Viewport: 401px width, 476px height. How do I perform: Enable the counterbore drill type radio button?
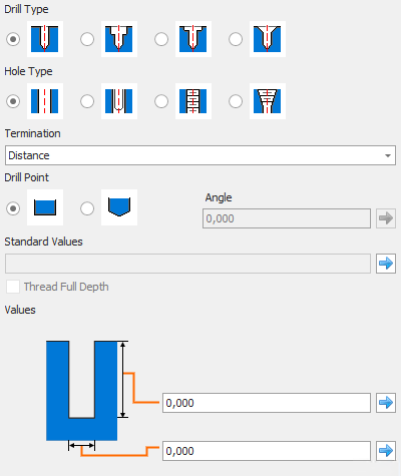pyautogui.click(x=87, y=39)
